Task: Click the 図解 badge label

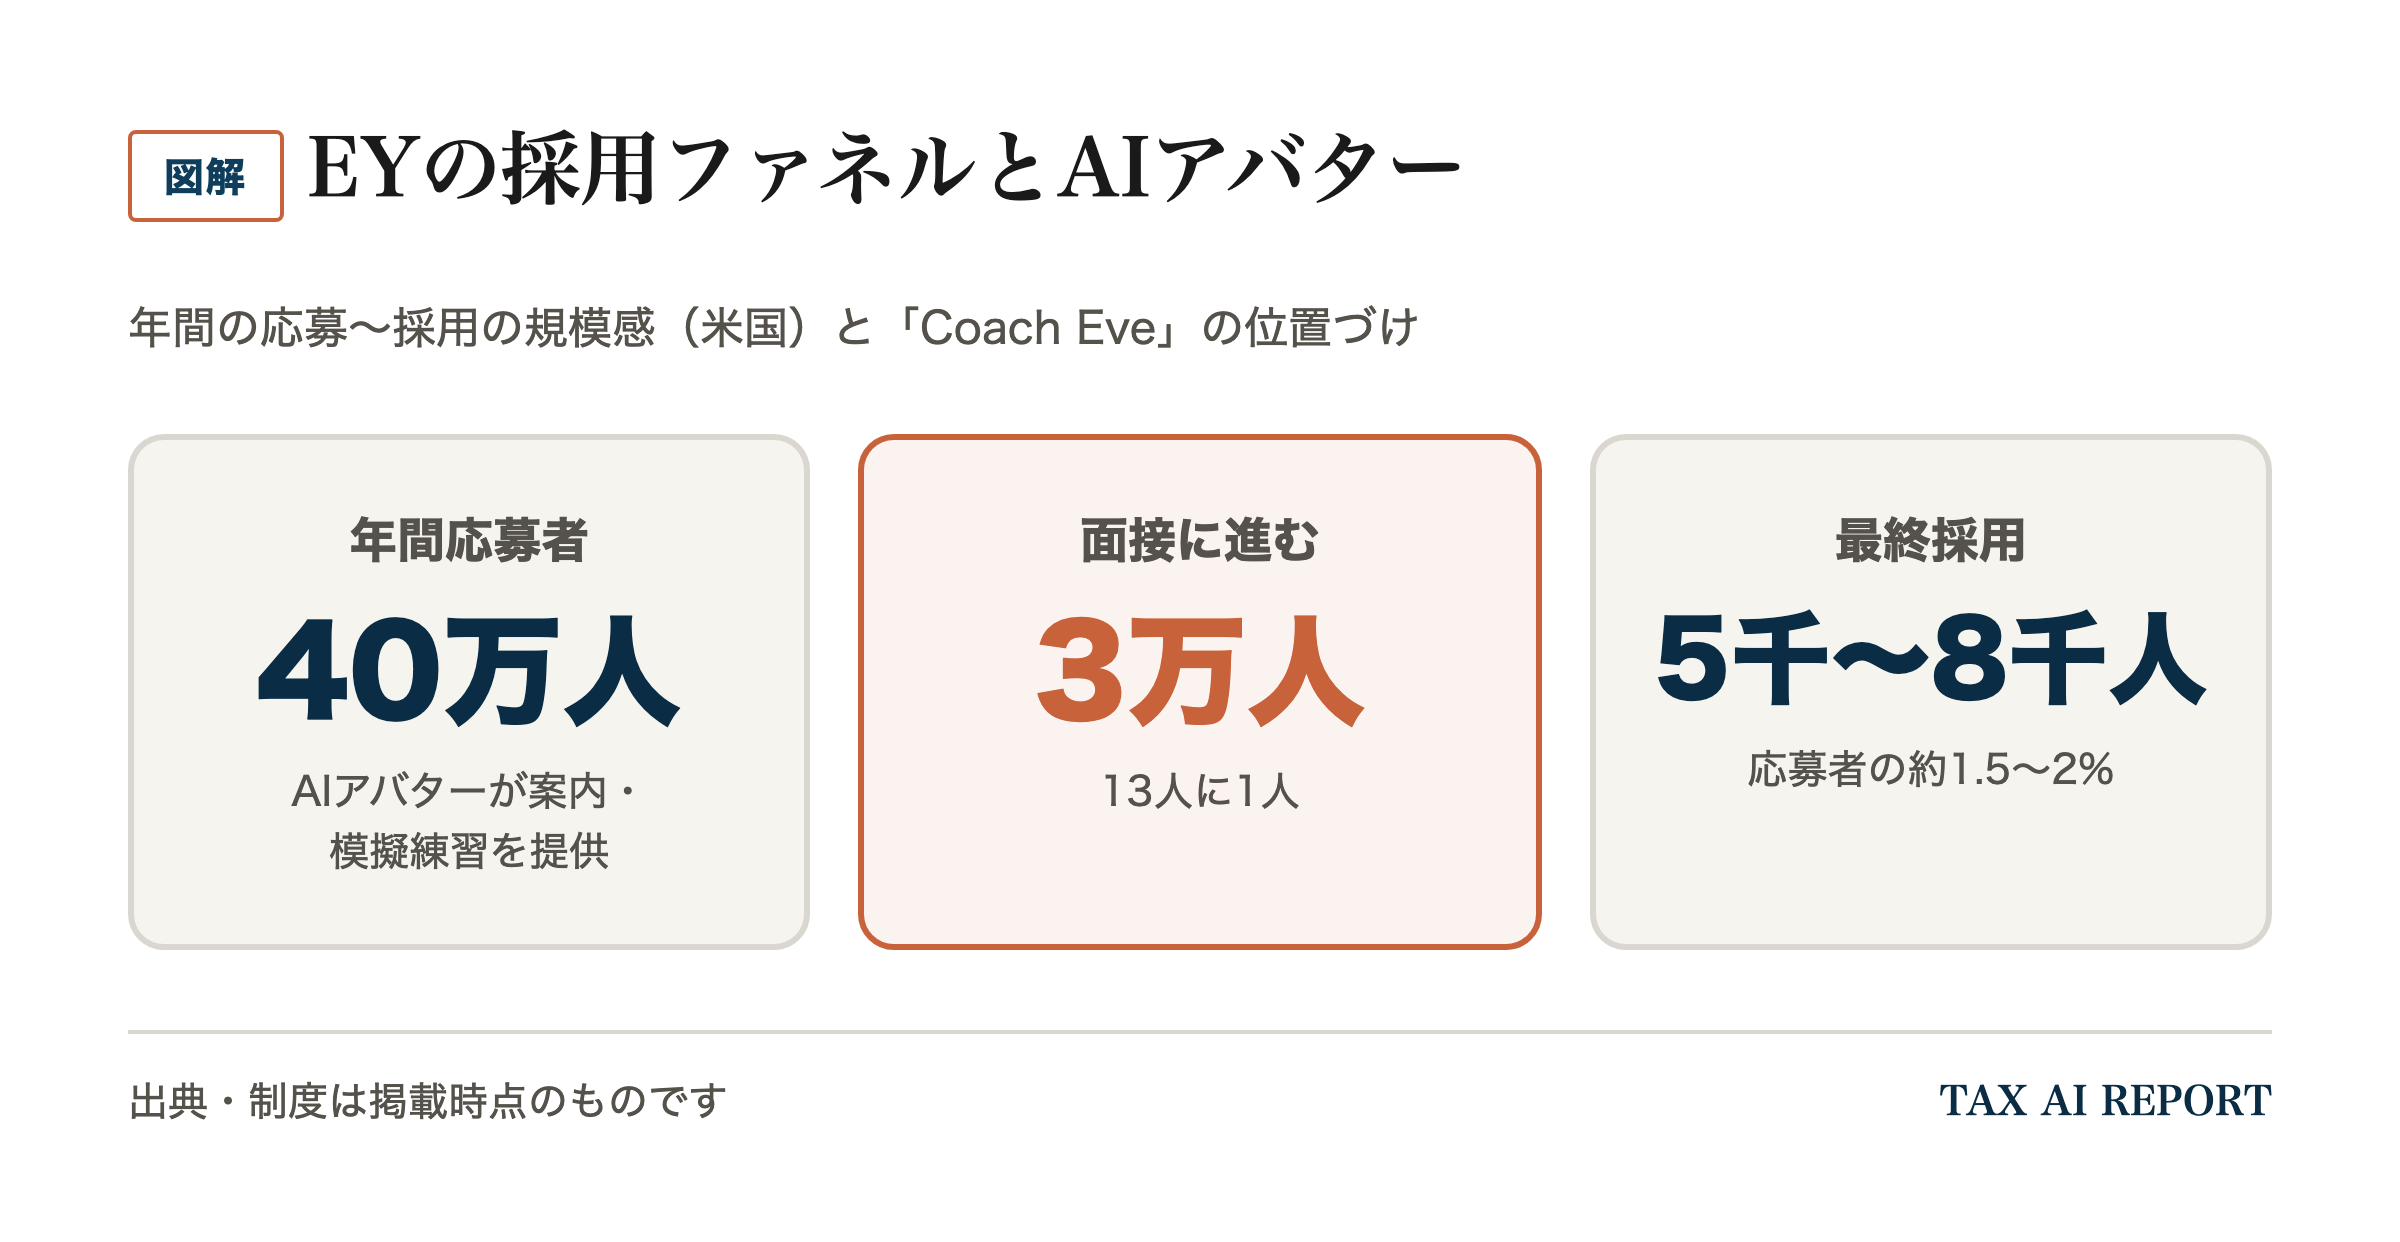Action: point(205,176)
